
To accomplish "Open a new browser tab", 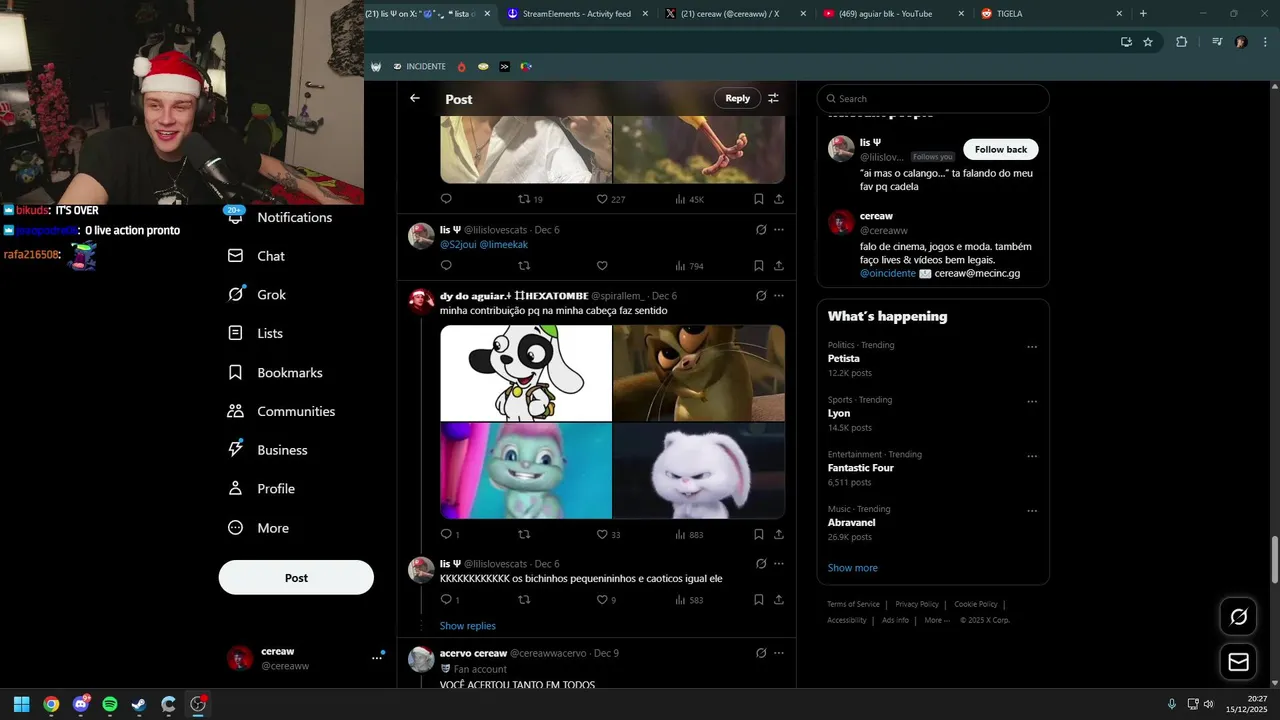I will (x=1143, y=14).
